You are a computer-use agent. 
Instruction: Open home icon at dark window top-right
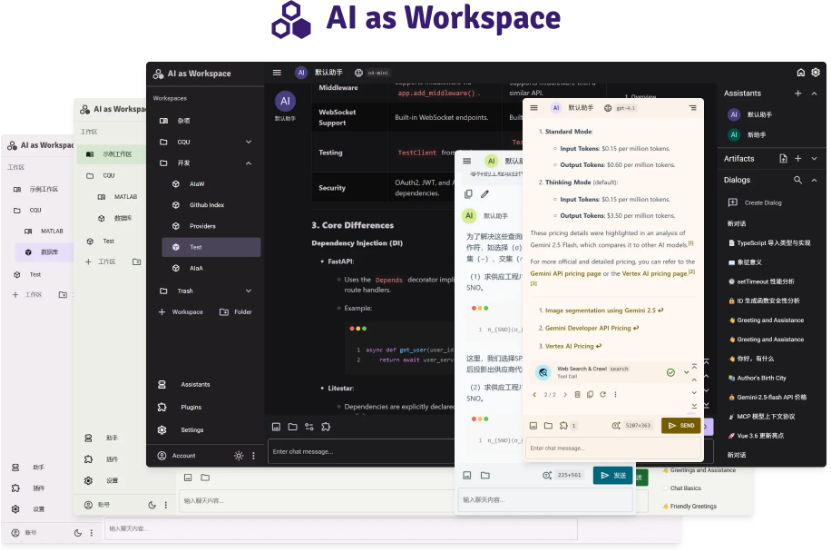[x=801, y=73]
